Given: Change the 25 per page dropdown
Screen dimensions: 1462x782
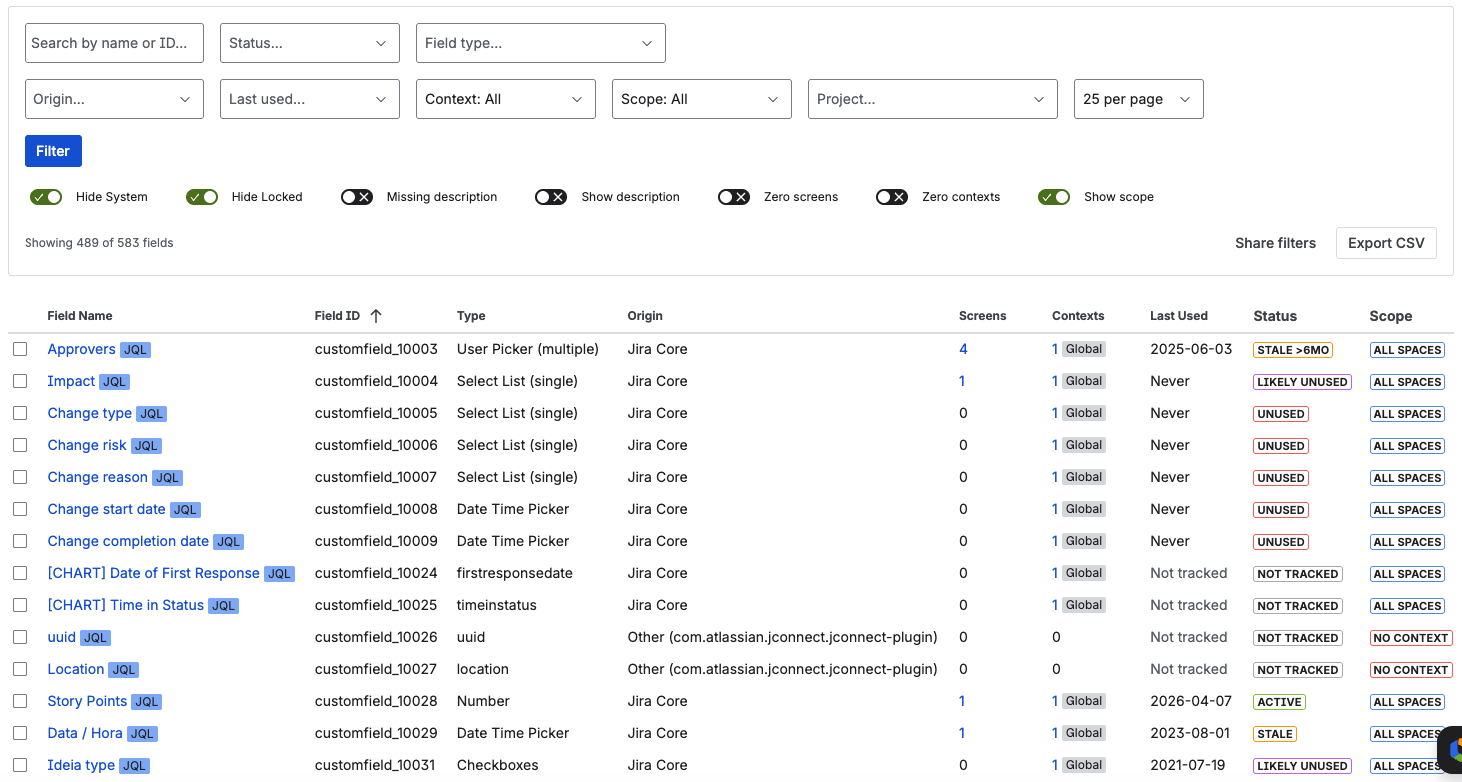Looking at the screenshot, I should [x=1139, y=99].
